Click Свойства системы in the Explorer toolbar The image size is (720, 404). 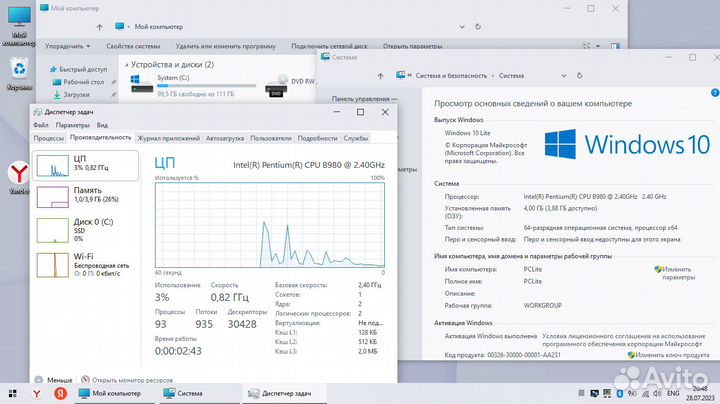coord(133,46)
